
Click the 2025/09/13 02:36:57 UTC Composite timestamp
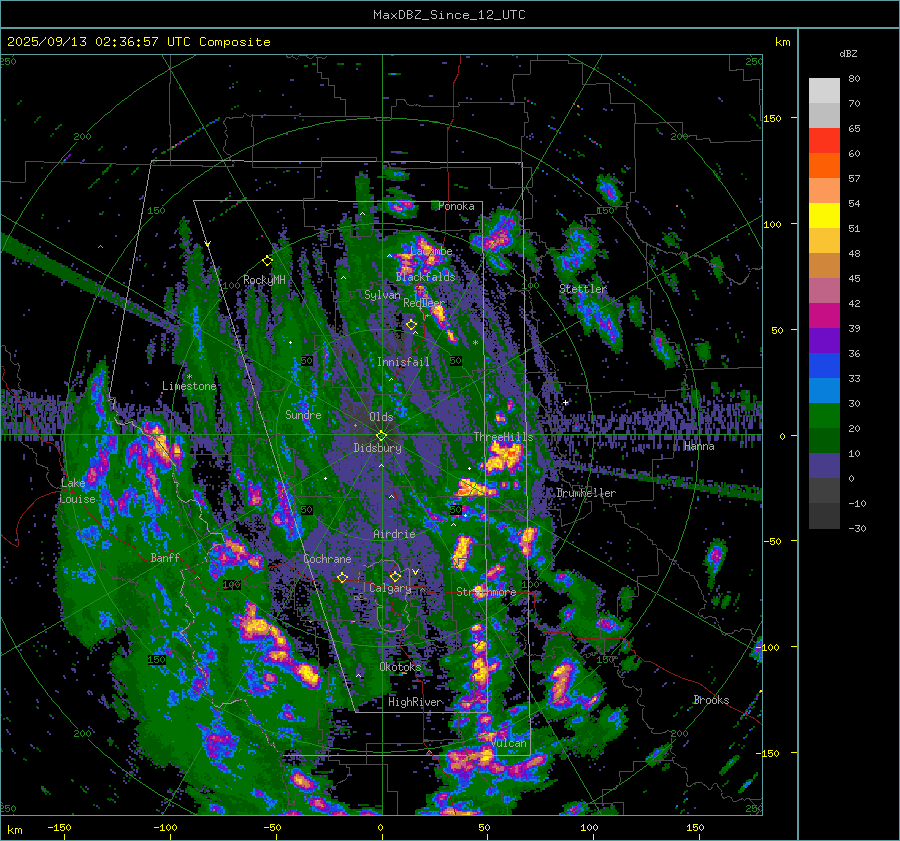(x=138, y=42)
